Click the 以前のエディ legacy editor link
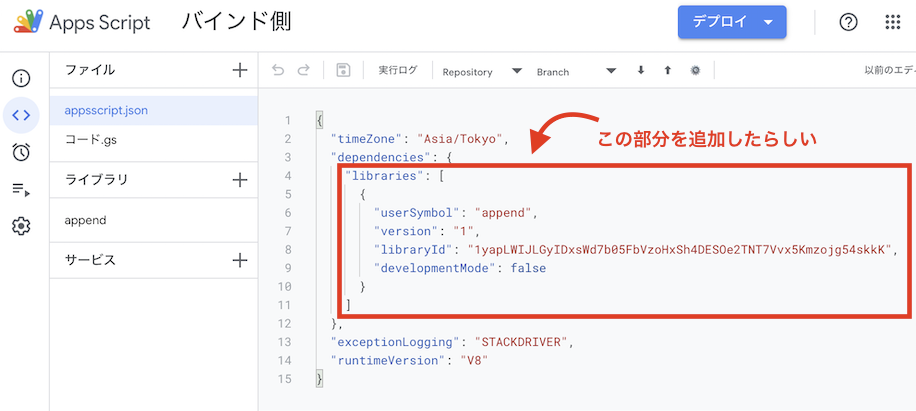This screenshot has width=916, height=411. pyautogui.click(x=890, y=71)
